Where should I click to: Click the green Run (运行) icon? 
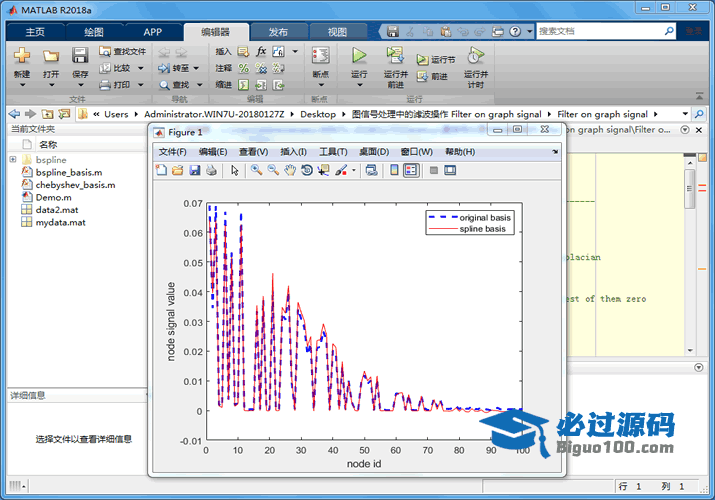click(359, 56)
